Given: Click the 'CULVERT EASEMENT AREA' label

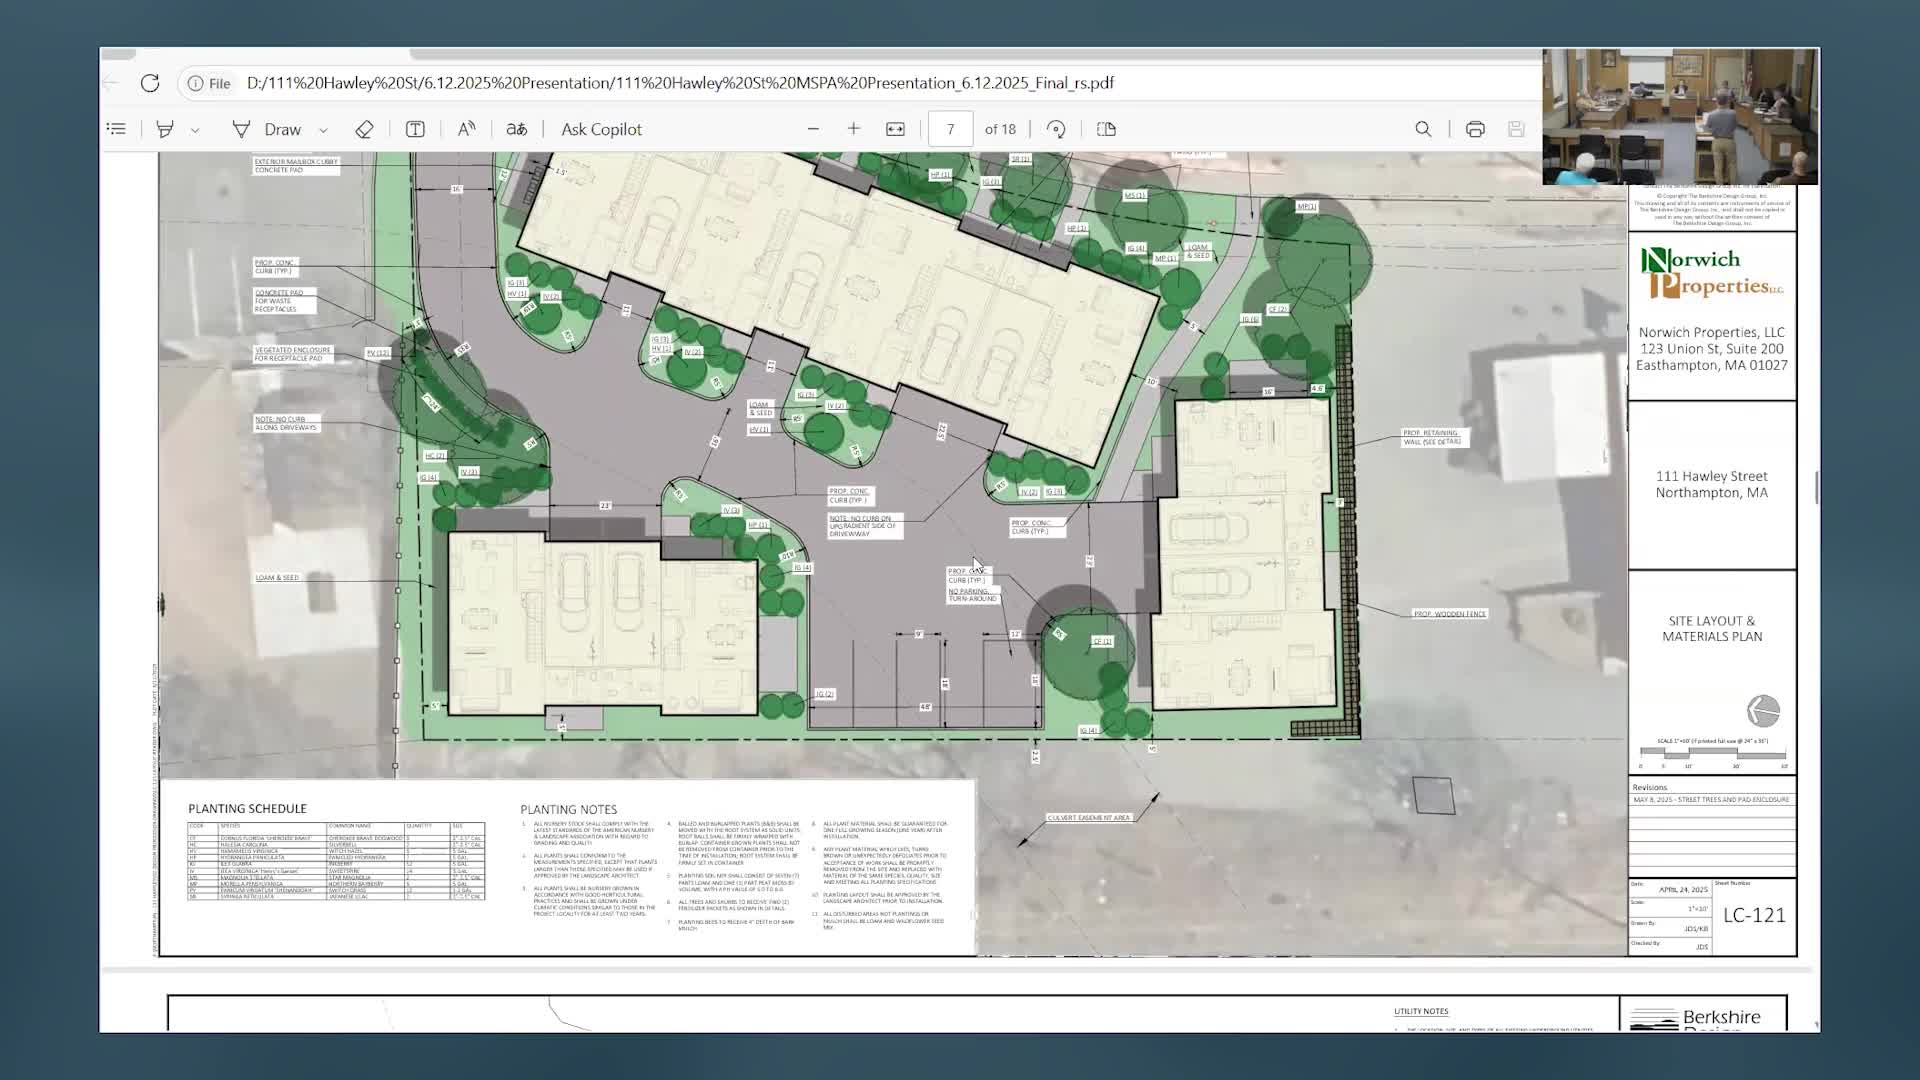Looking at the screenshot, I should (x=1089, y=817).
